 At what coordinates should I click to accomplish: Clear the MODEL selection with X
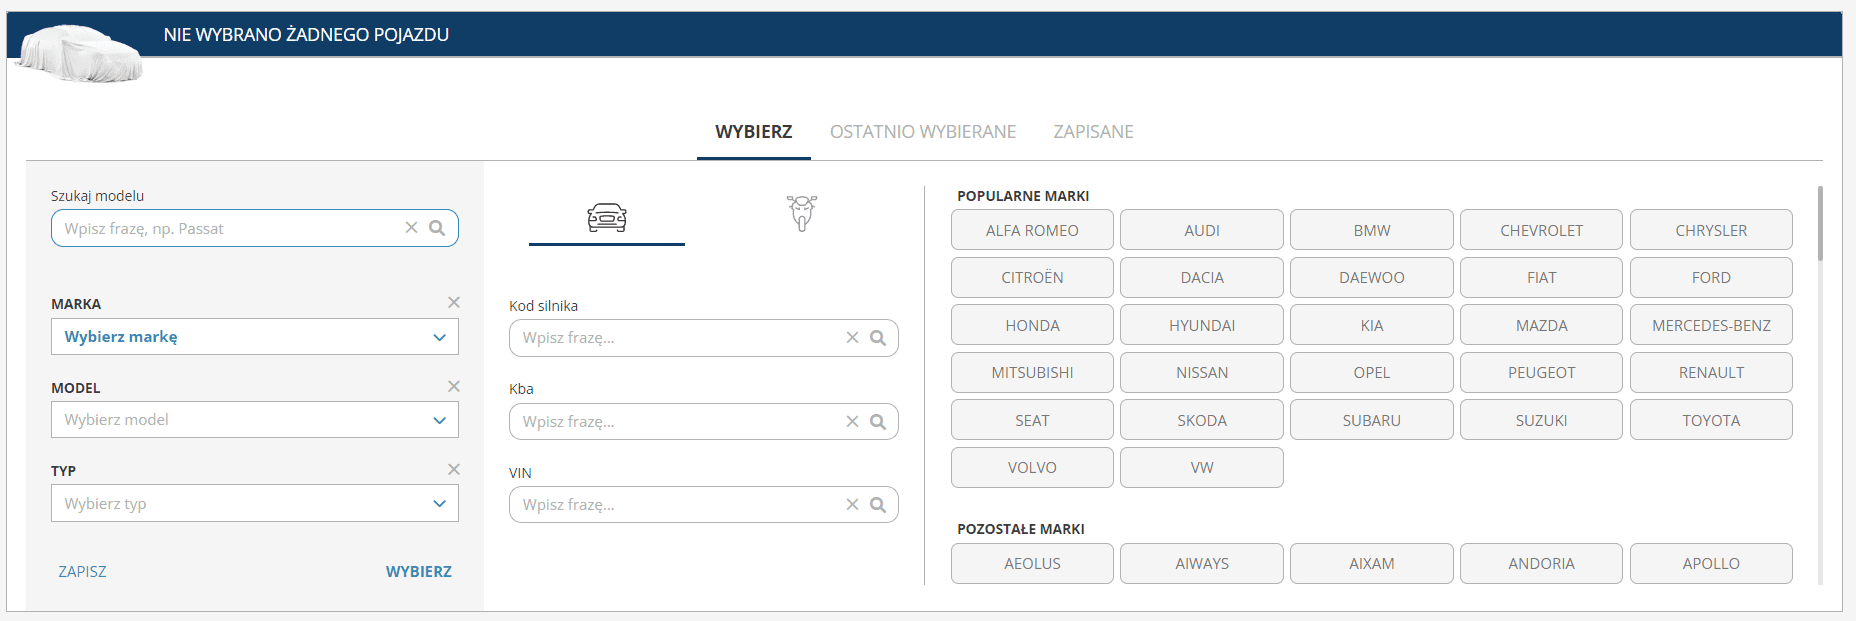tap(454, 386)
